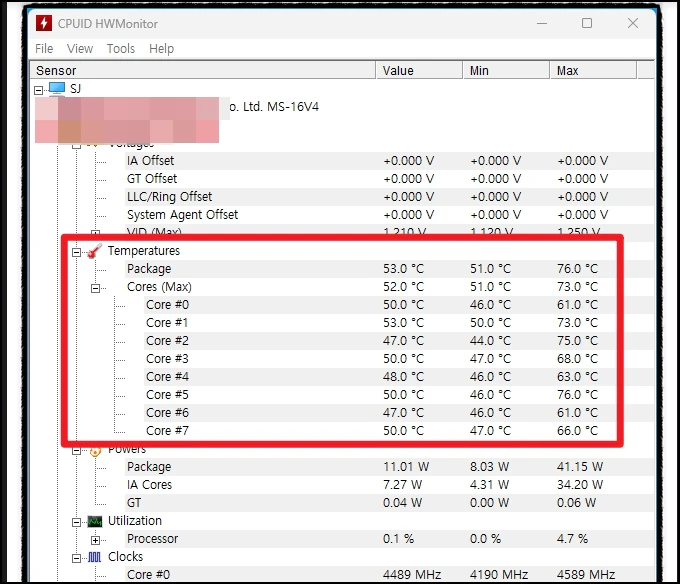The width and height of the screenshot is (680, 584).
Task: Click the SJ computer monitor icon
Action: (x=57, y=88)
